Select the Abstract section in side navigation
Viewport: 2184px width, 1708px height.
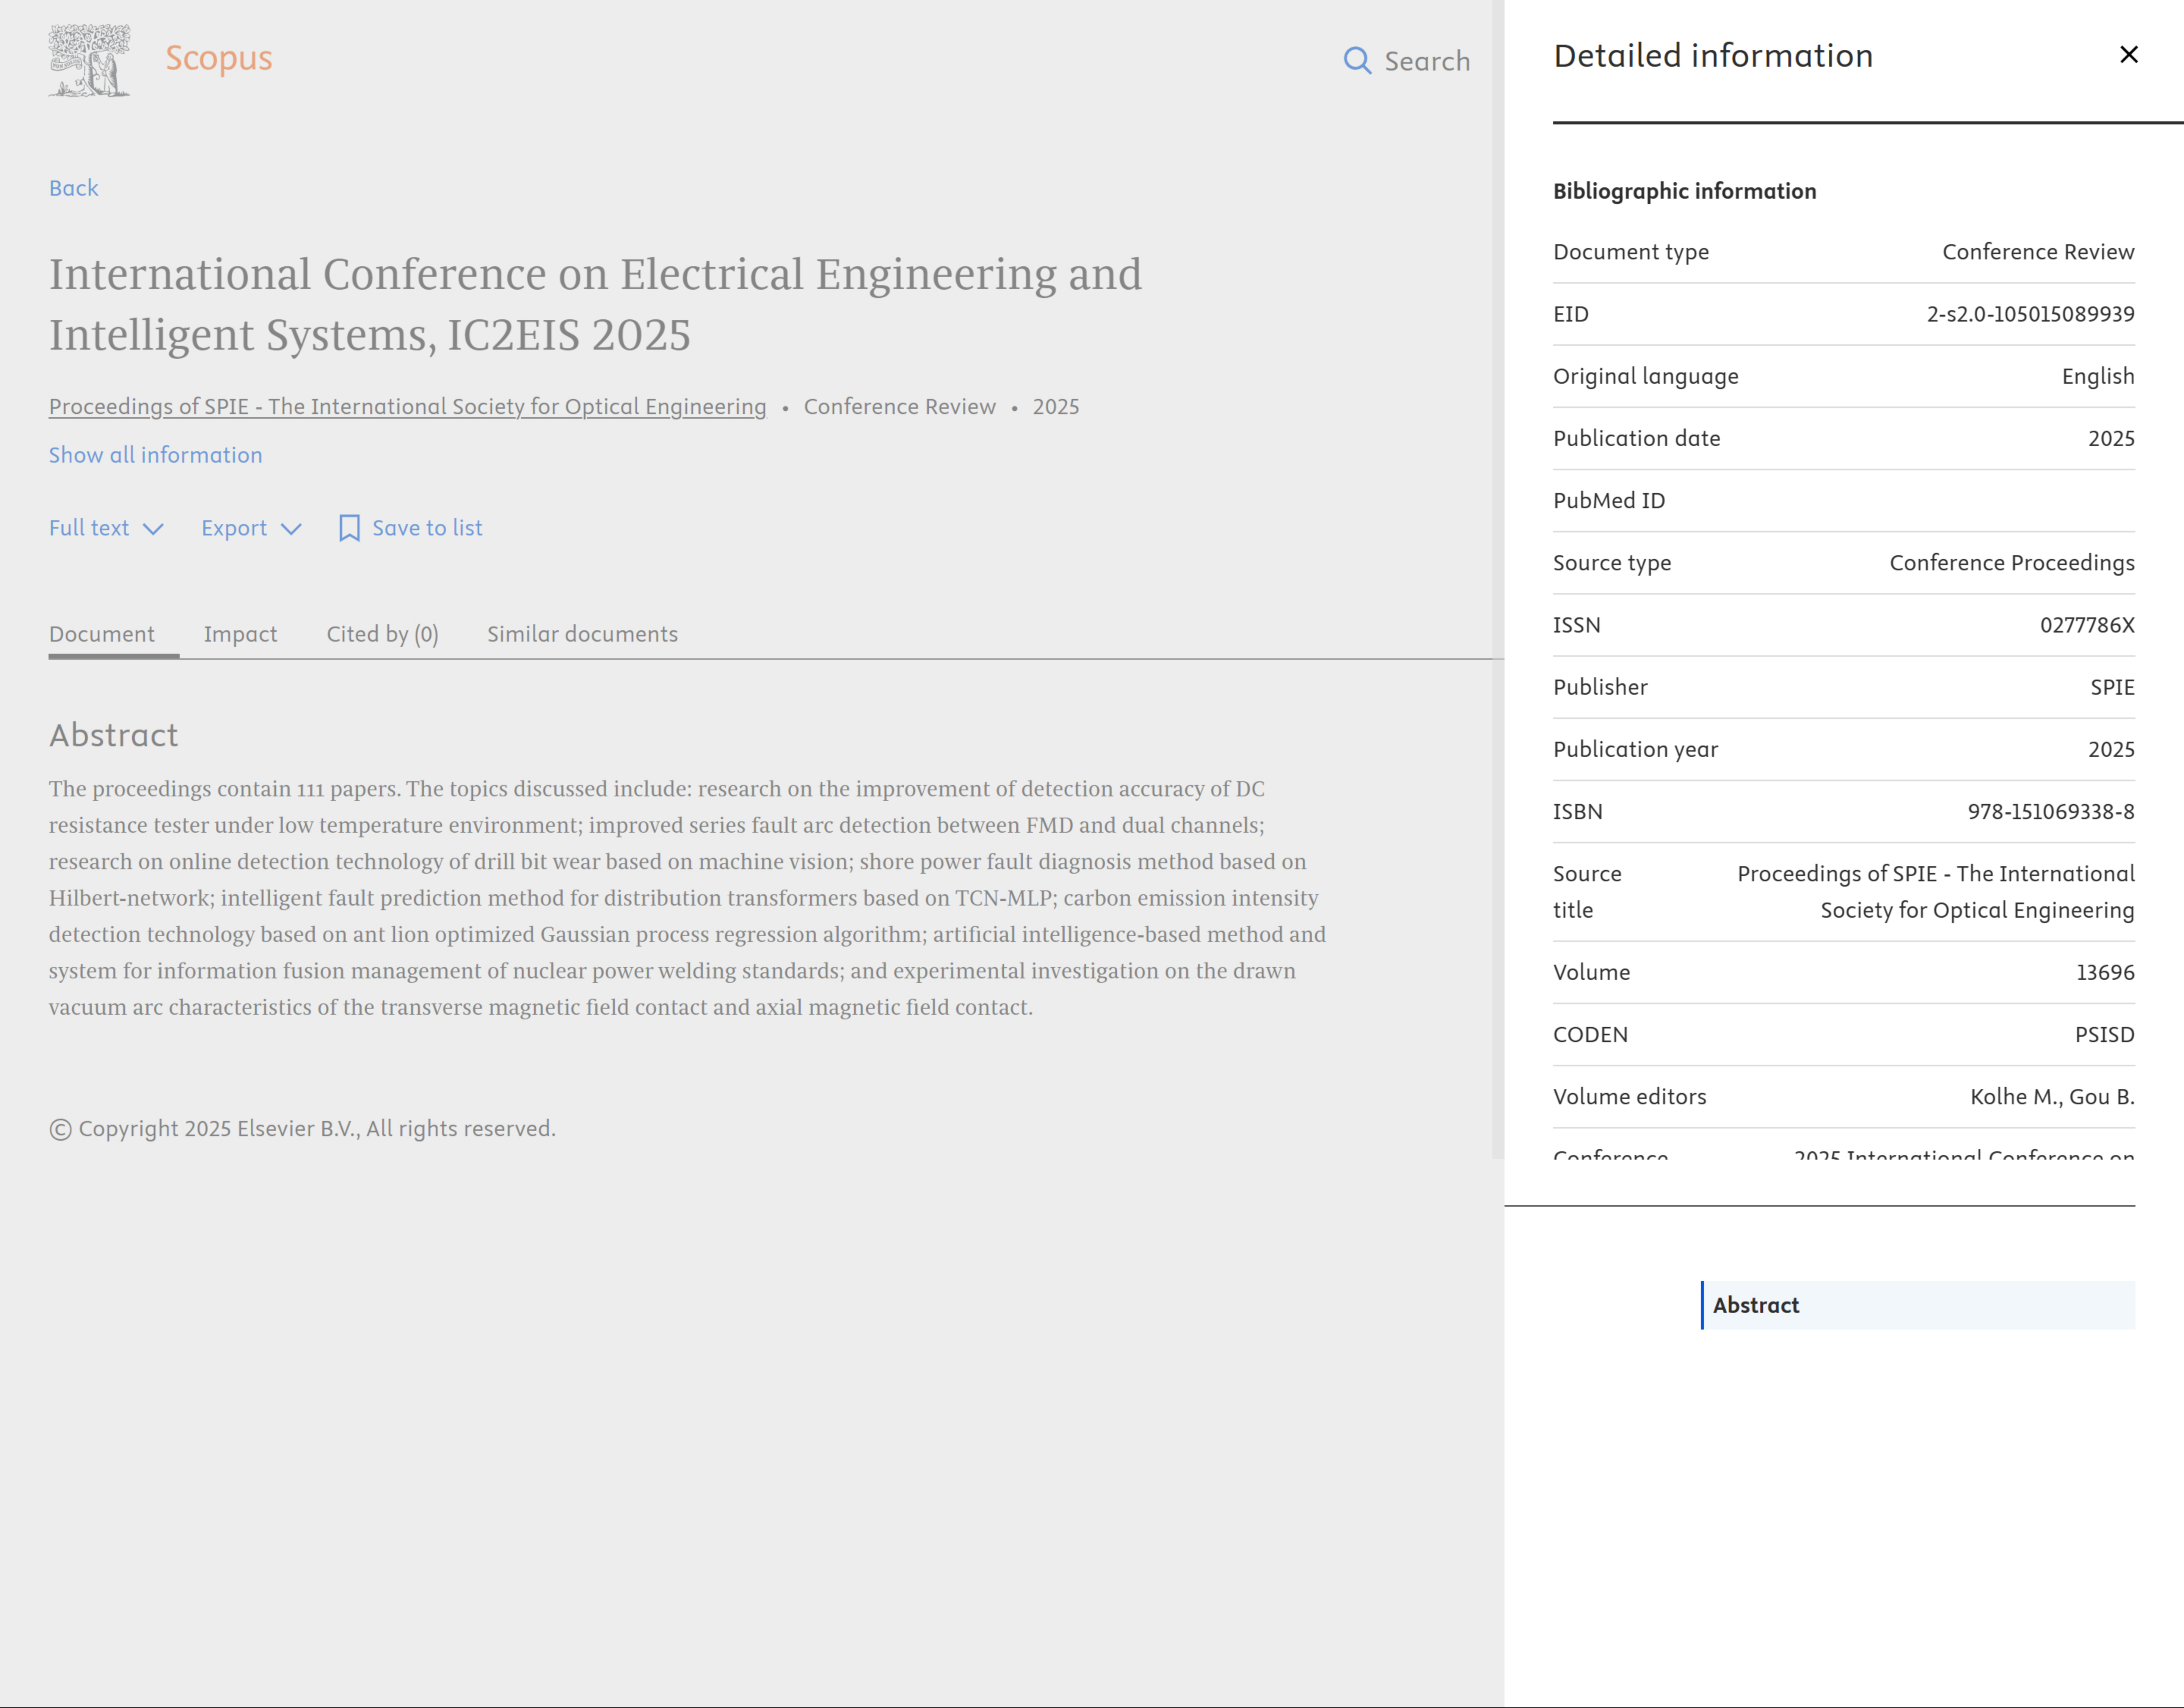(x=1756, y=1305)
